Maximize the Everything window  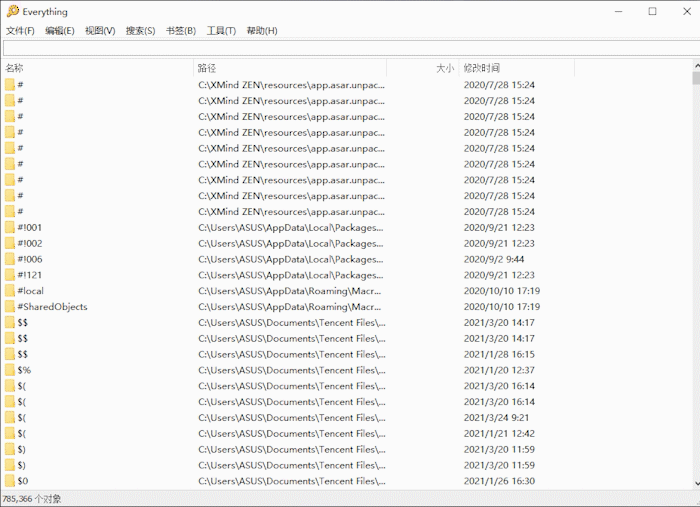coord(652,12)
